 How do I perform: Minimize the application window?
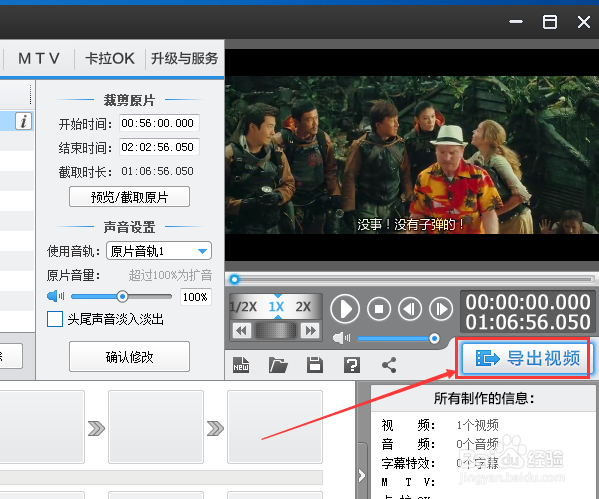tap(516, 22)
